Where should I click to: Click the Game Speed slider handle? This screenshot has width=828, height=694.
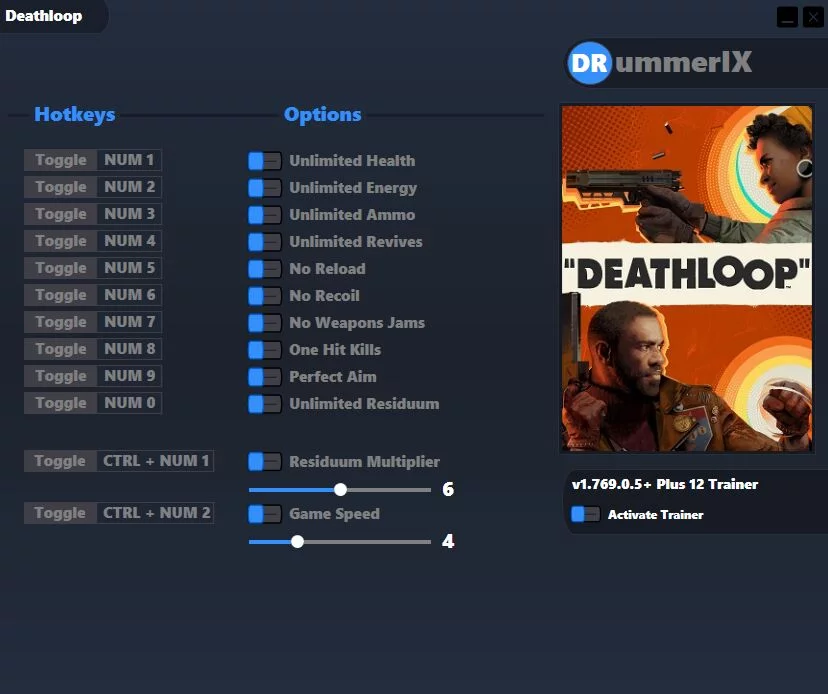(297, 541)
